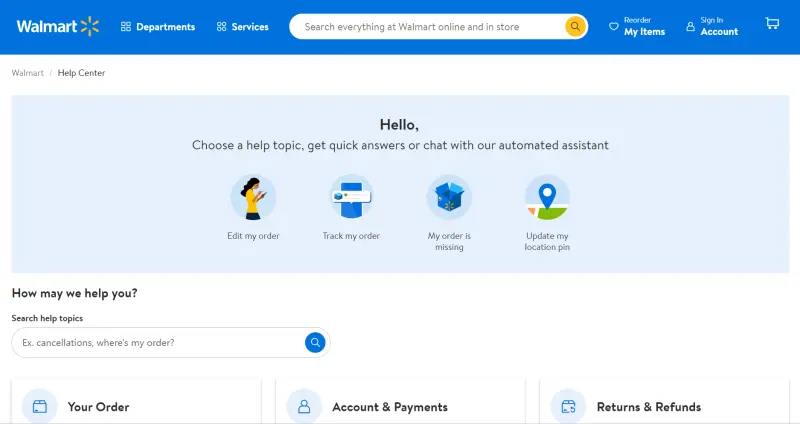Open the Departments menu

(x=158, y=27)
